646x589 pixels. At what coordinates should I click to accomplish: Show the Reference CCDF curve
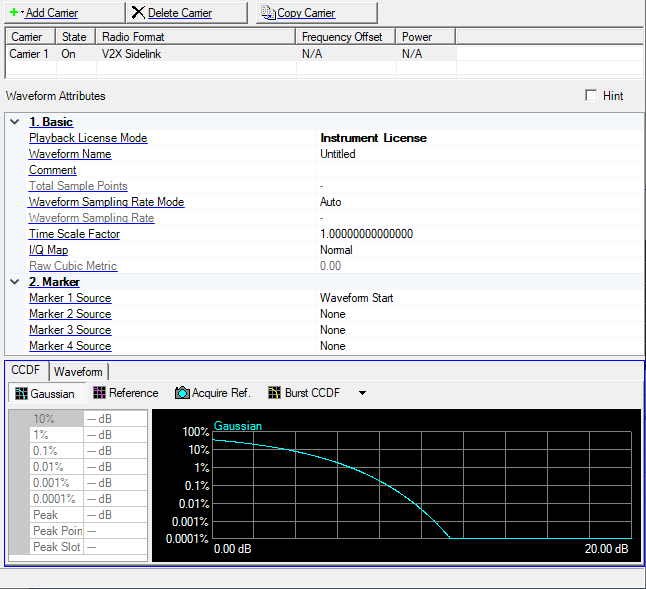[x=99, y=393]
